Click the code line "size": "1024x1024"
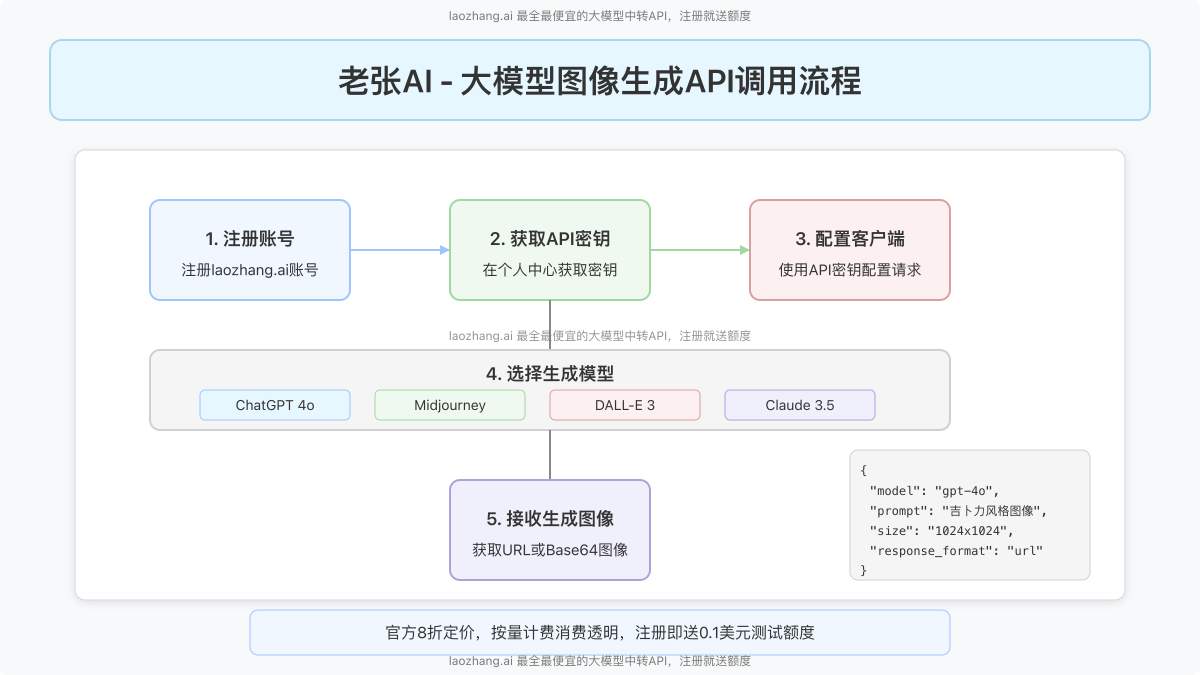Image resolution: width=1200 pixels, height=675 pixels. (x=942, y=530)
